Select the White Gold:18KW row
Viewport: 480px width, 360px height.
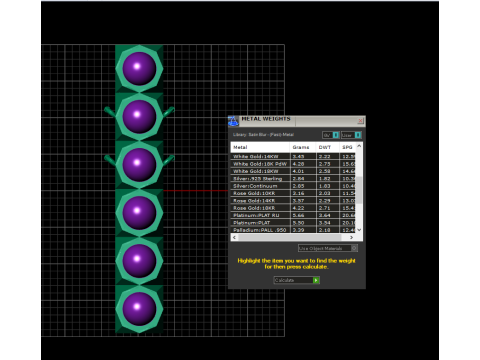tap(293, 171)
